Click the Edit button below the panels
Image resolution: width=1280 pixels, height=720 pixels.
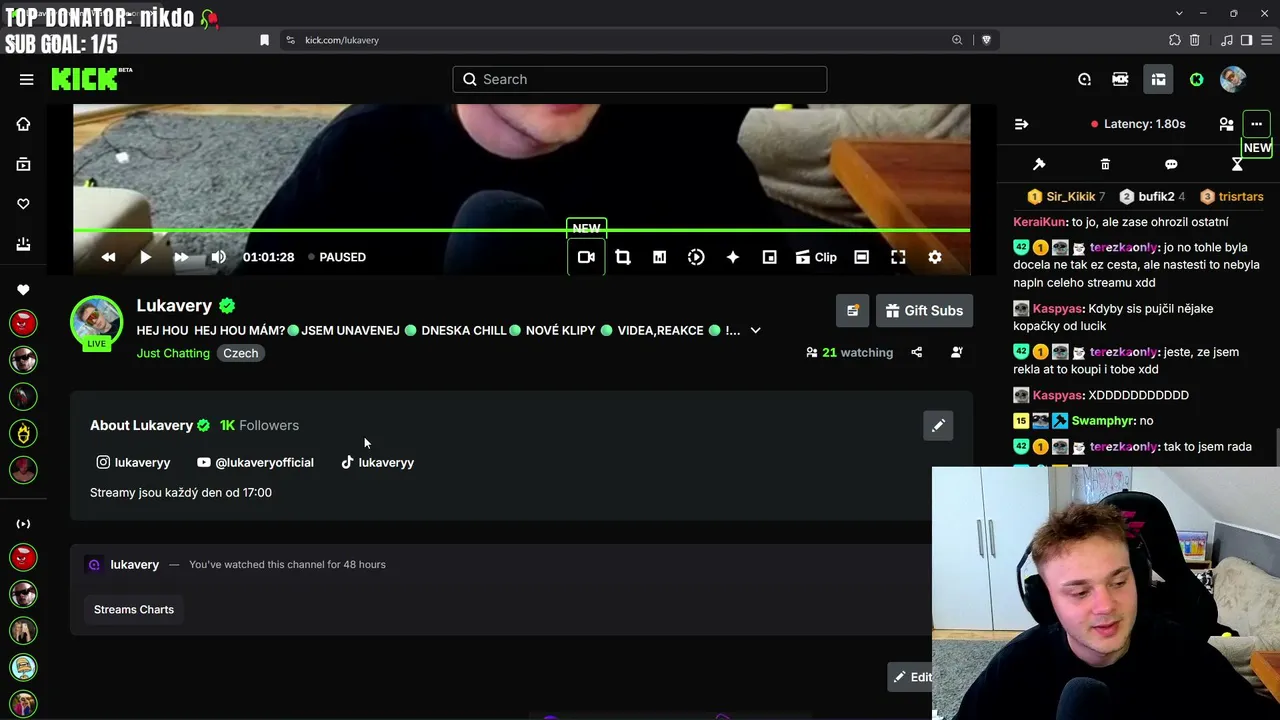click(x=912, y=677)
